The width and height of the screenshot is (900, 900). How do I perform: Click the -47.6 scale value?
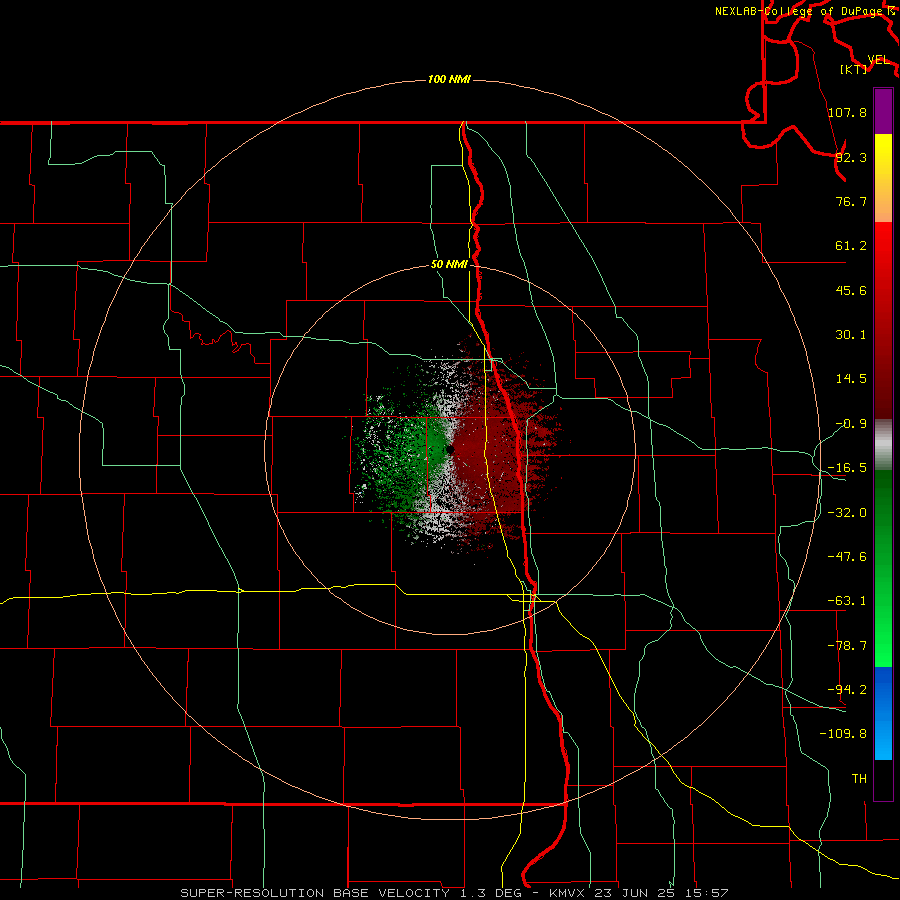(x=847, y=557)
